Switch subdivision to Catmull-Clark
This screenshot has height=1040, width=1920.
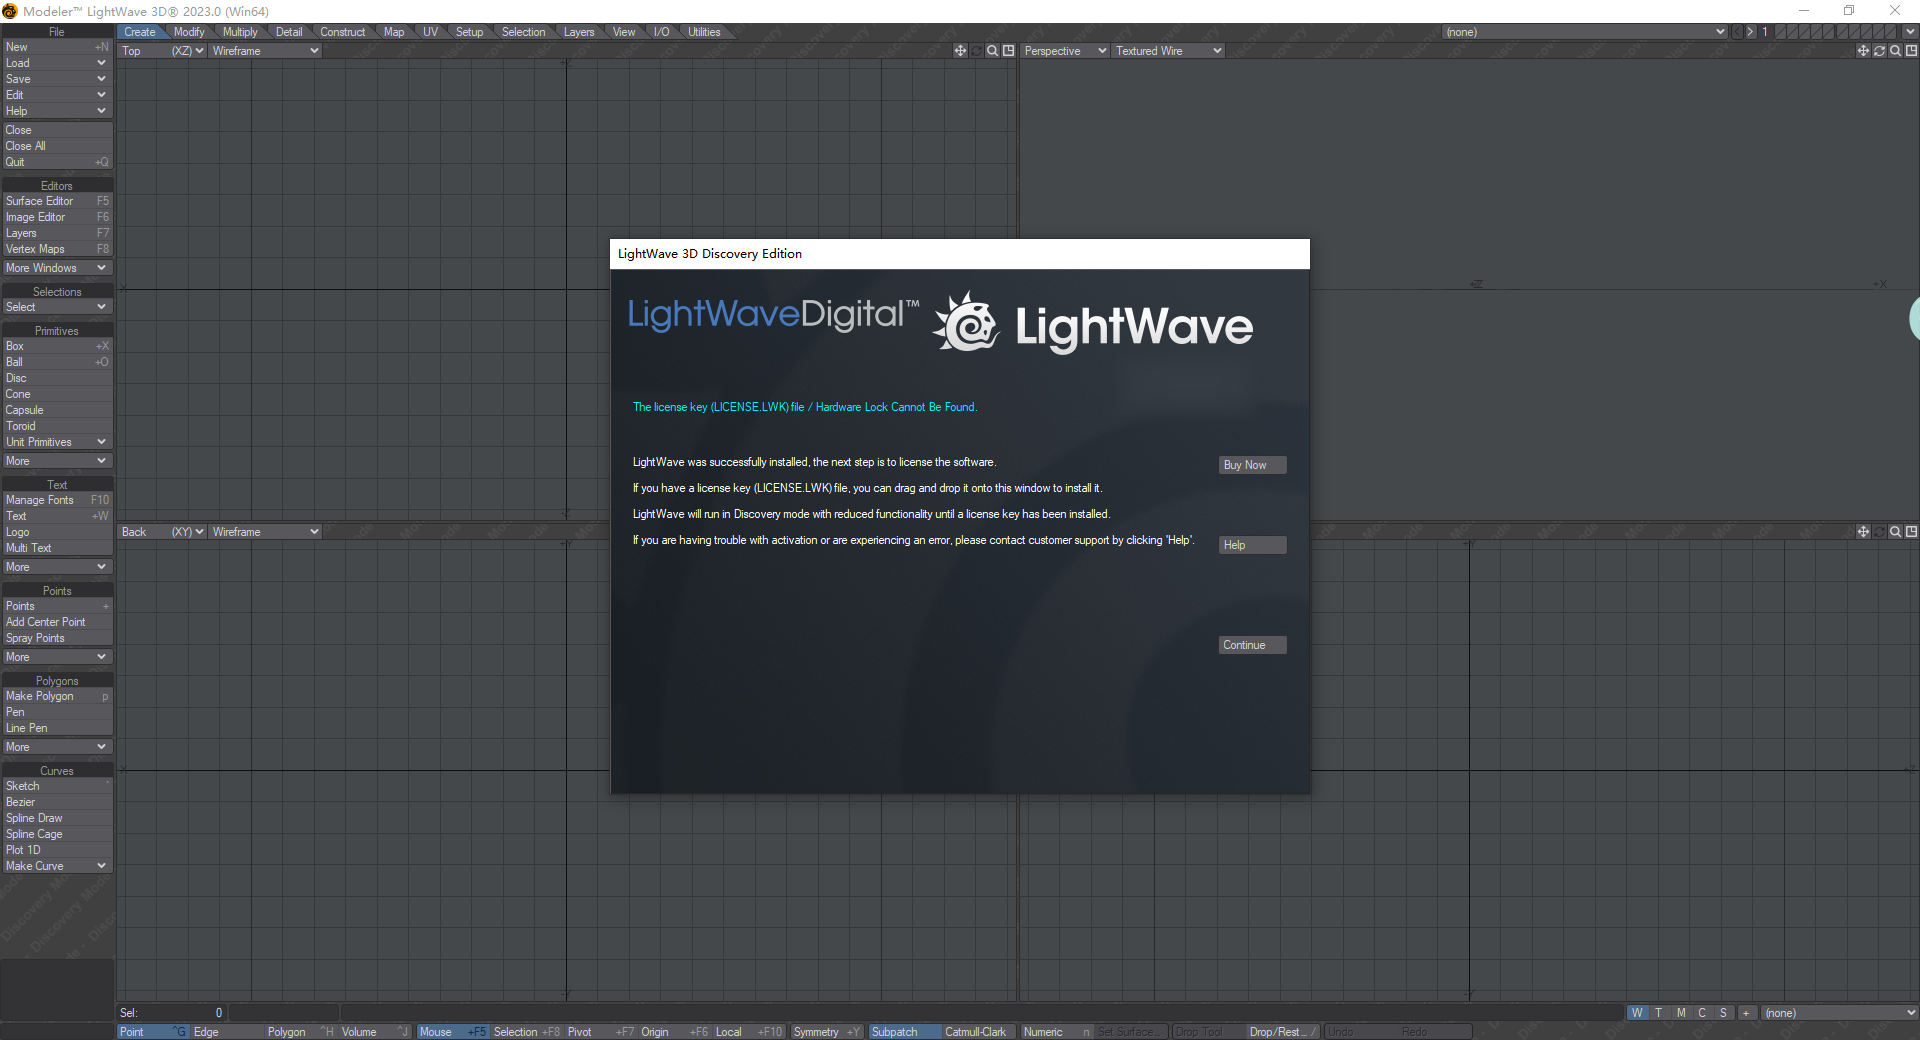978,1032
